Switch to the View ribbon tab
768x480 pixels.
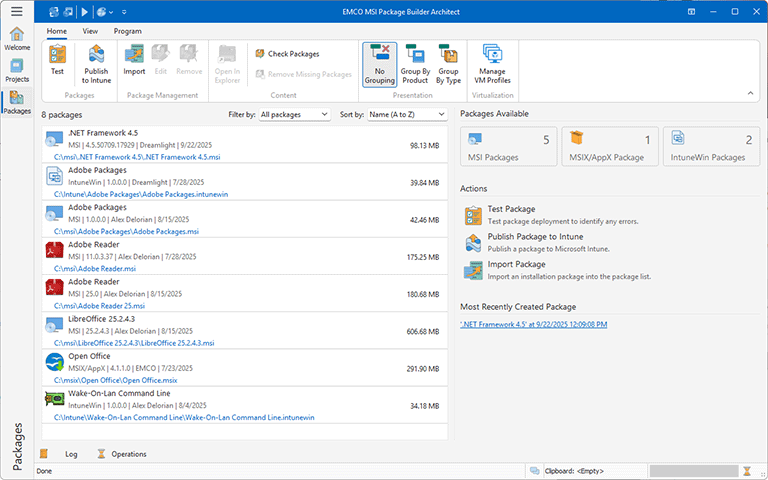90,31
